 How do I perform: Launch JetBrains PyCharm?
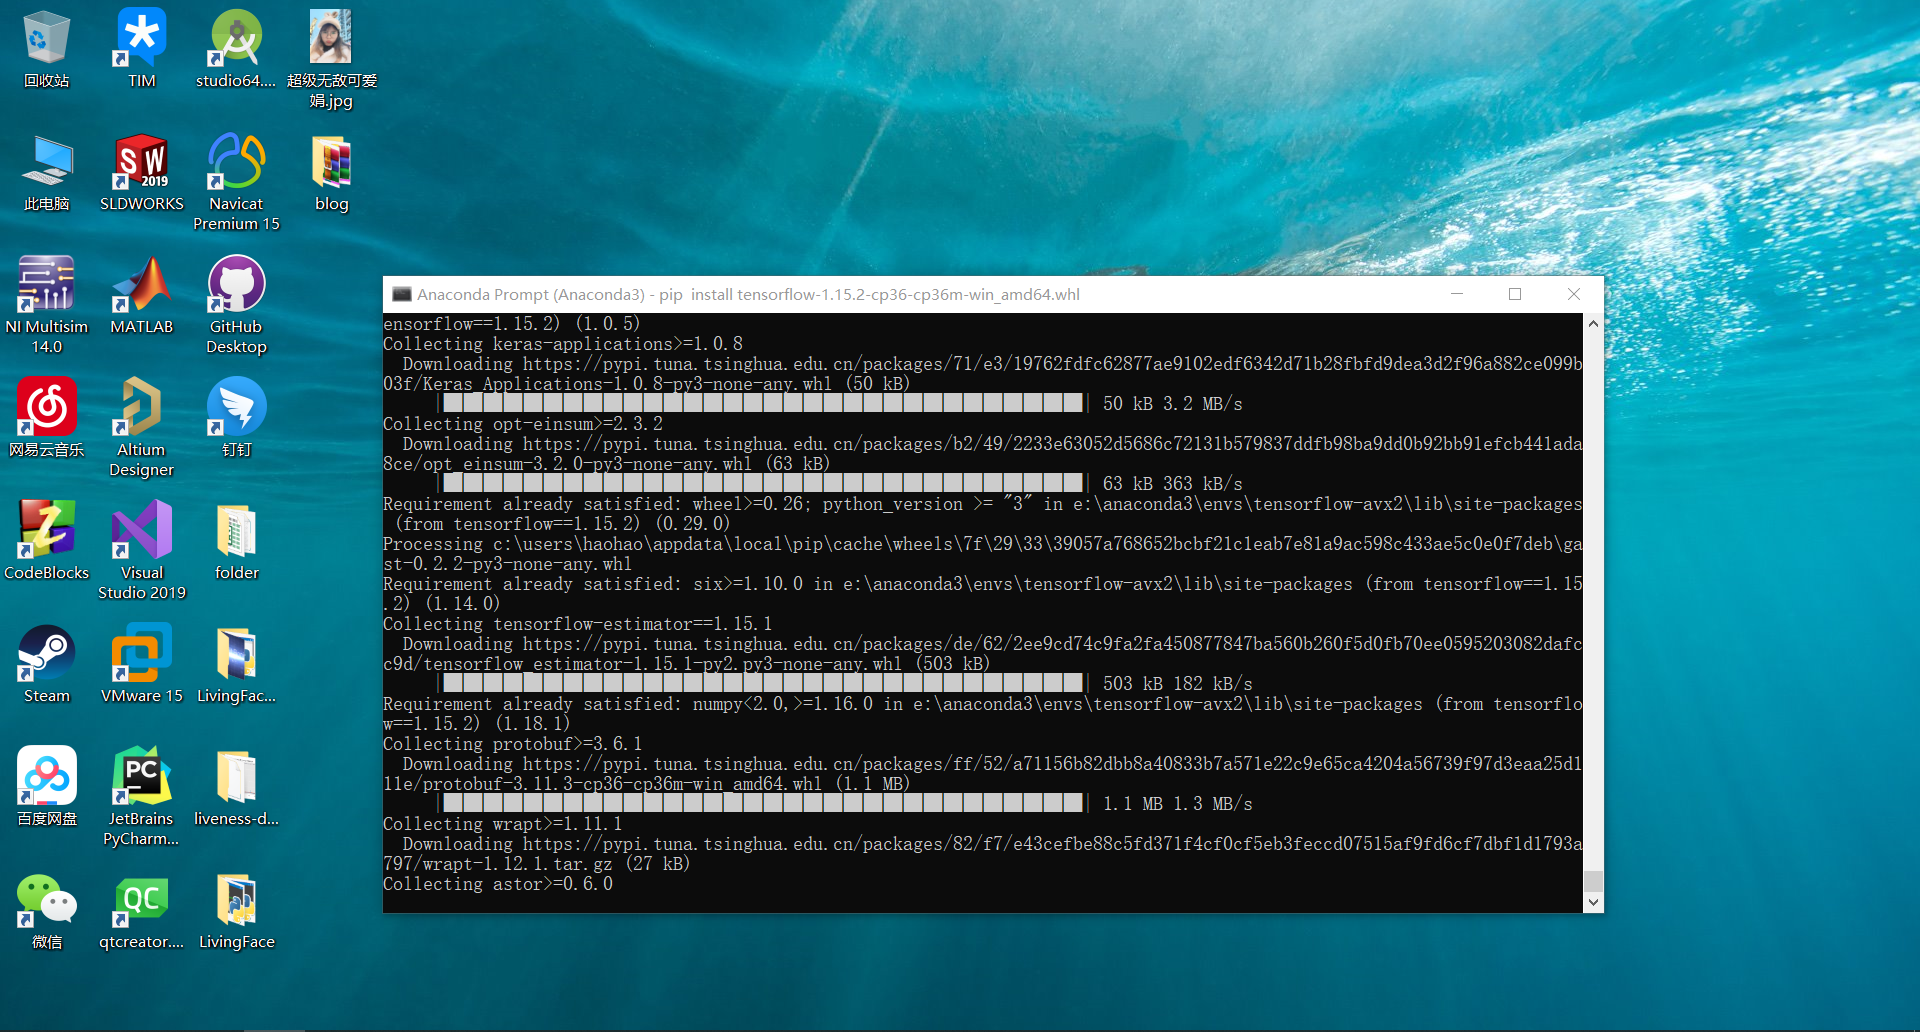tap(141, 775)
